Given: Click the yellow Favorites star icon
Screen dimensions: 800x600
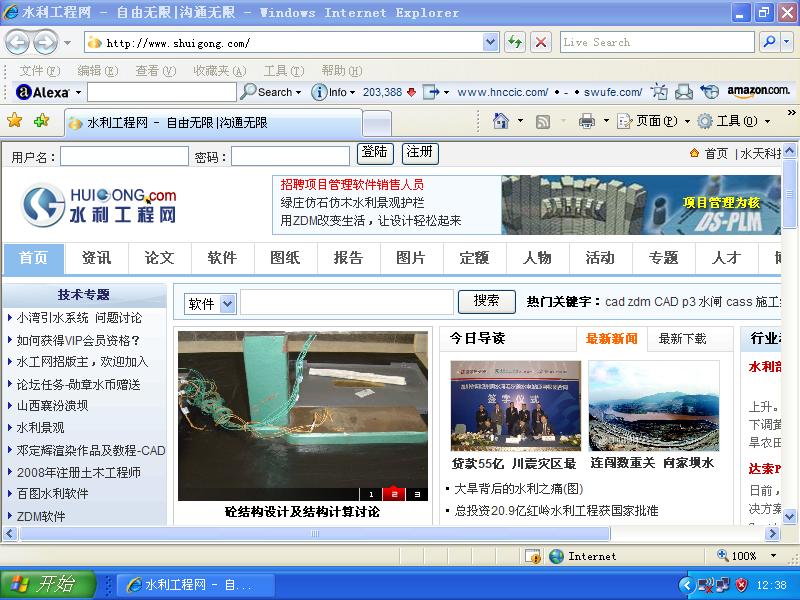Looking at the screenshot, I should (16, 120).
